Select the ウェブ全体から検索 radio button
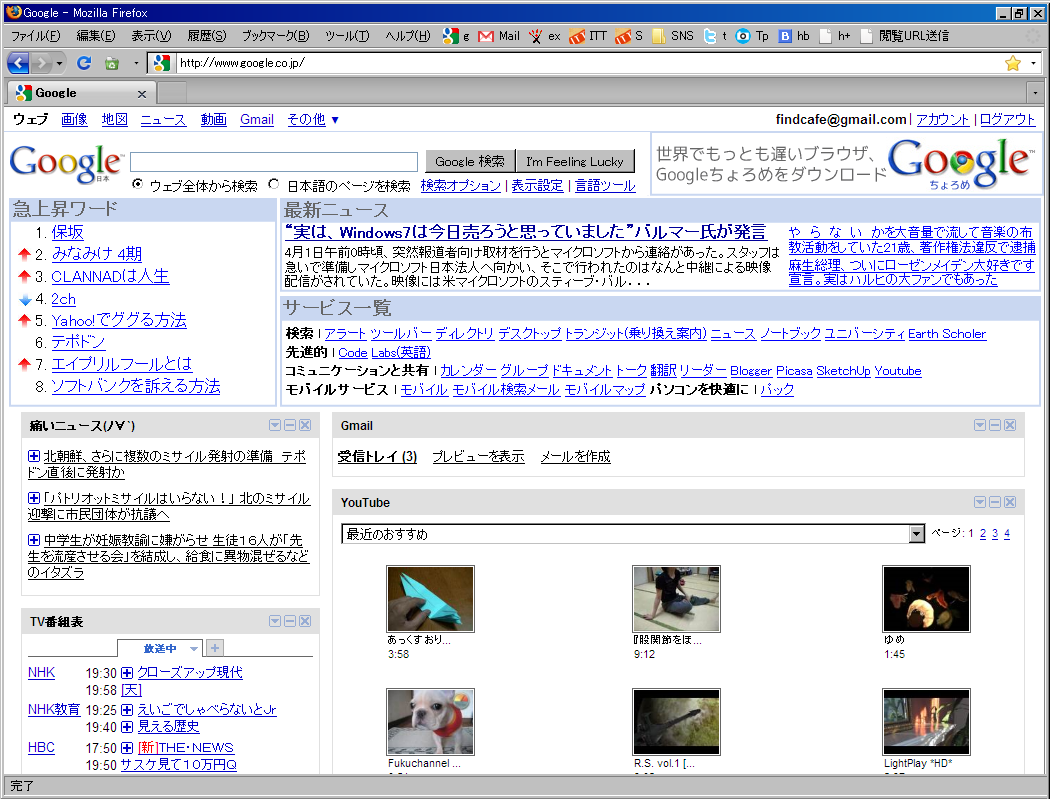This screenshot has height=799, width=1050. point(138,184)
